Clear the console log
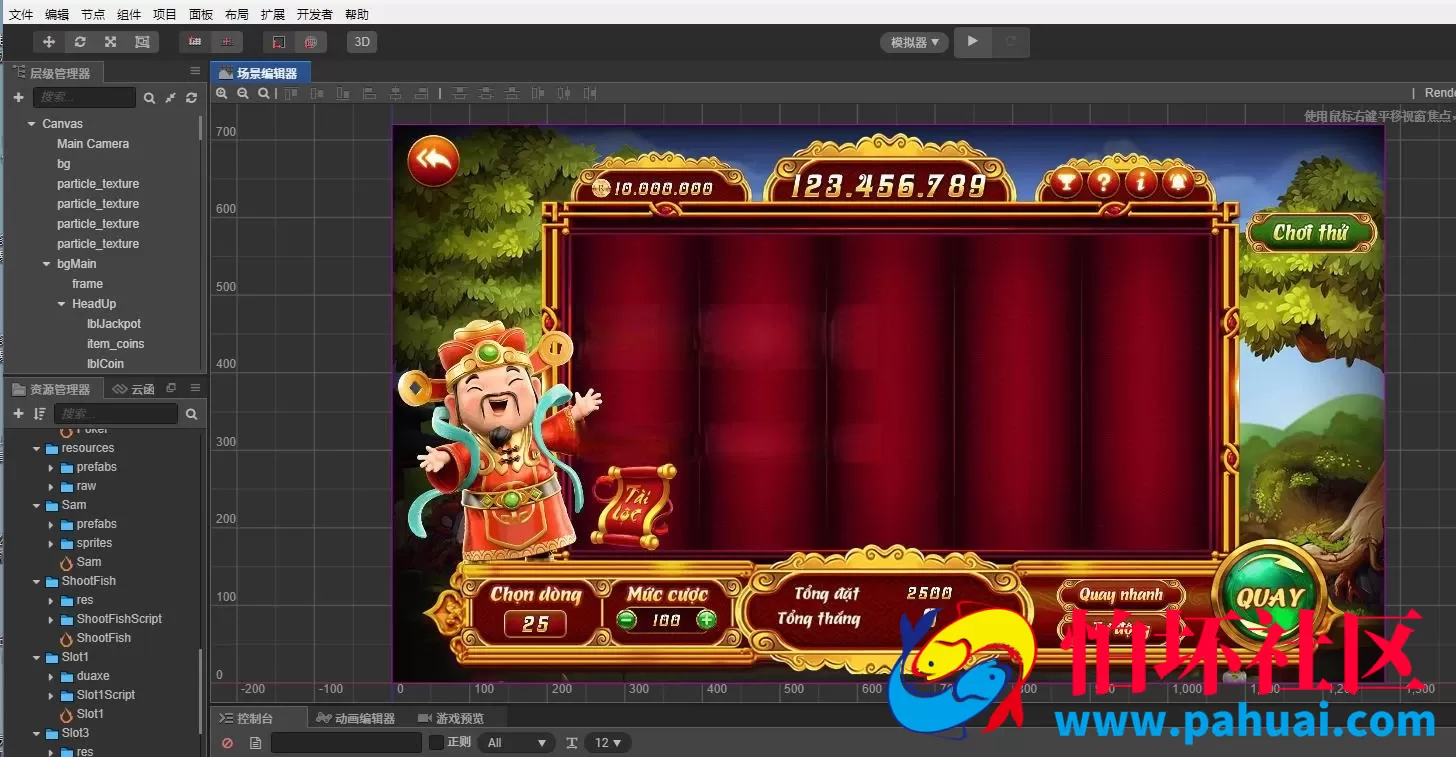 coord(227,743)
